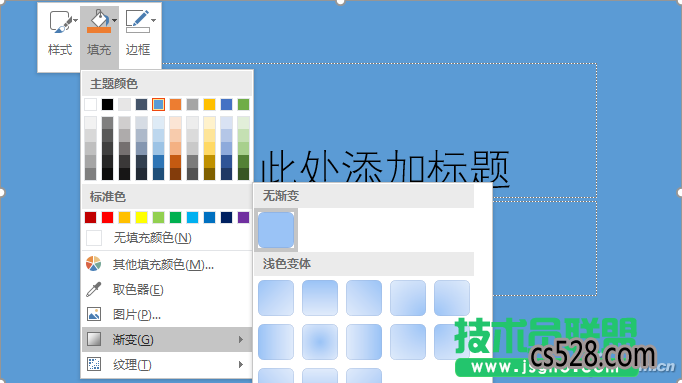682x383 pixels.
Task: Pick the orange theme color swatch
Action: [x=175, y=104]
